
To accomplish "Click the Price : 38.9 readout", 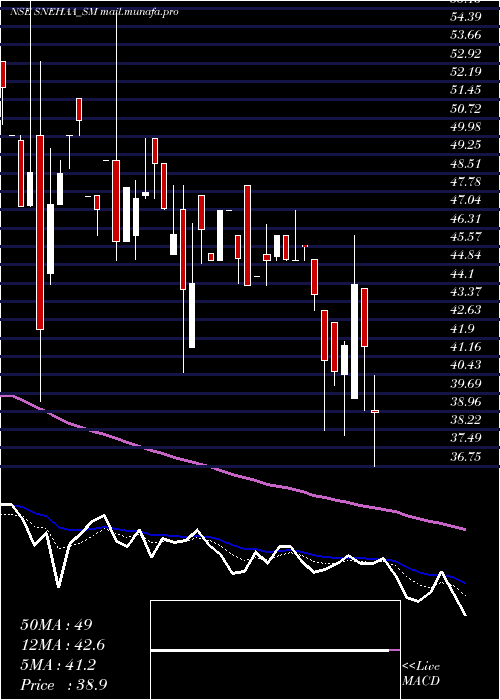I will click(63, 685).
